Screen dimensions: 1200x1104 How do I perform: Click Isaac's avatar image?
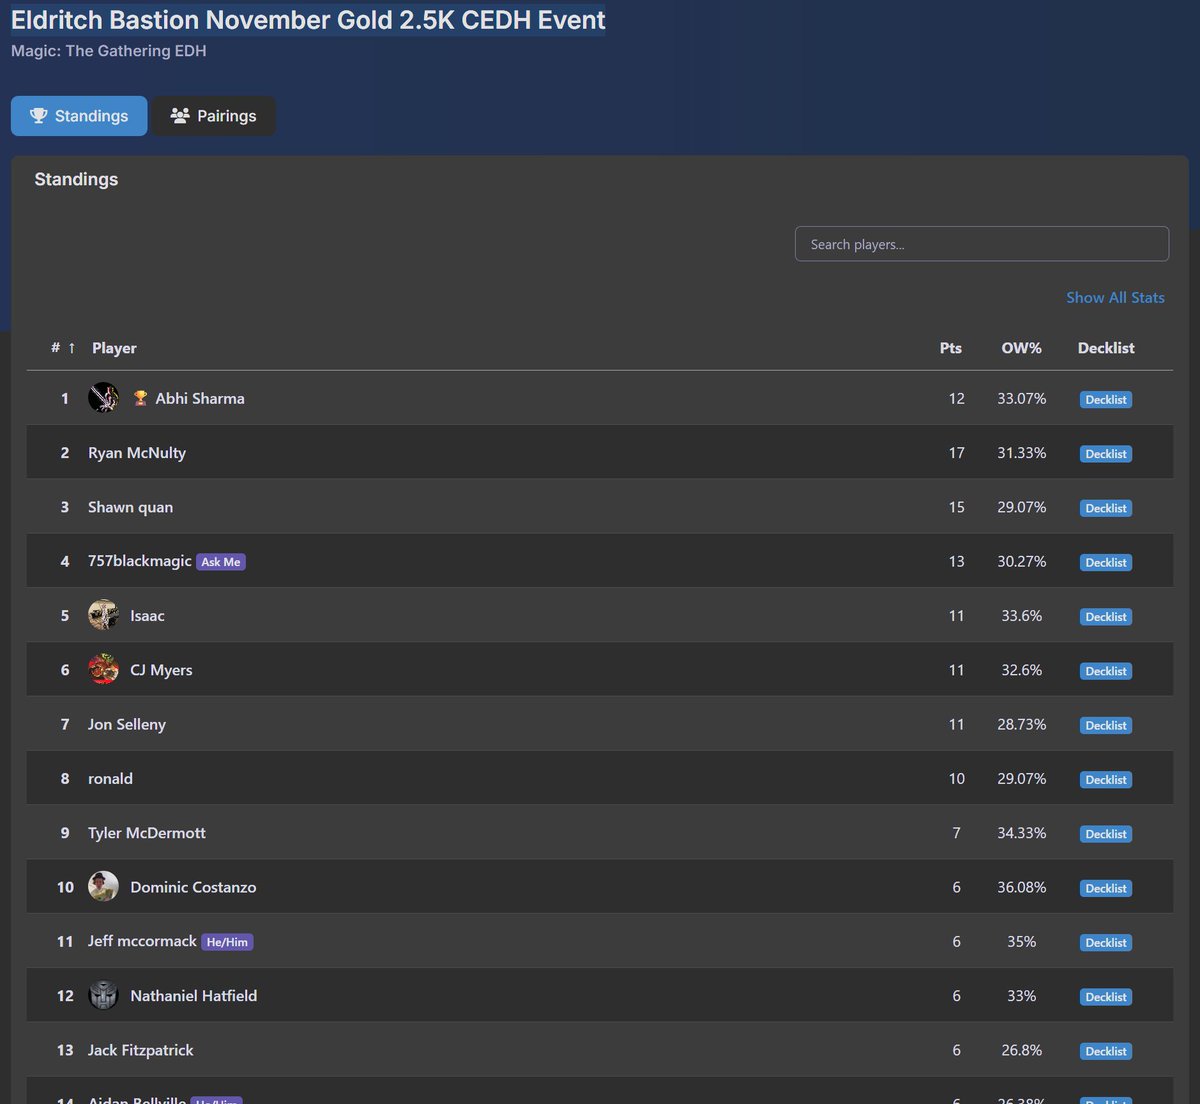103,615
